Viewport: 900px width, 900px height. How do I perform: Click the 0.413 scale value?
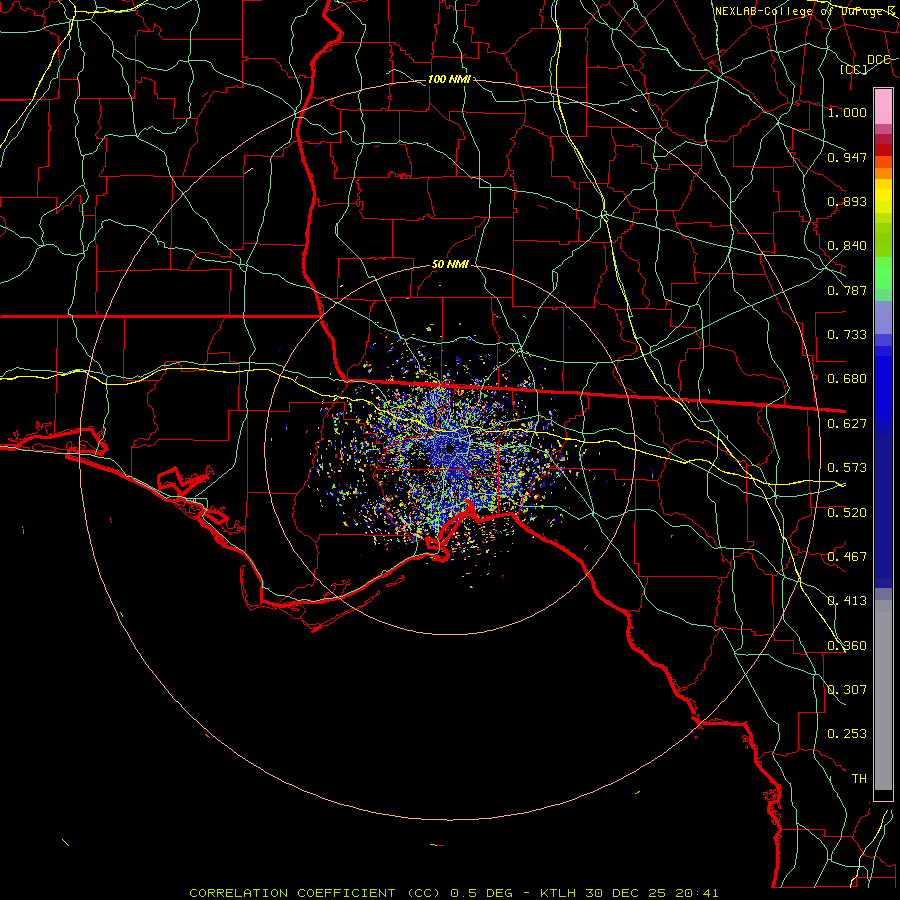[847, 601]
